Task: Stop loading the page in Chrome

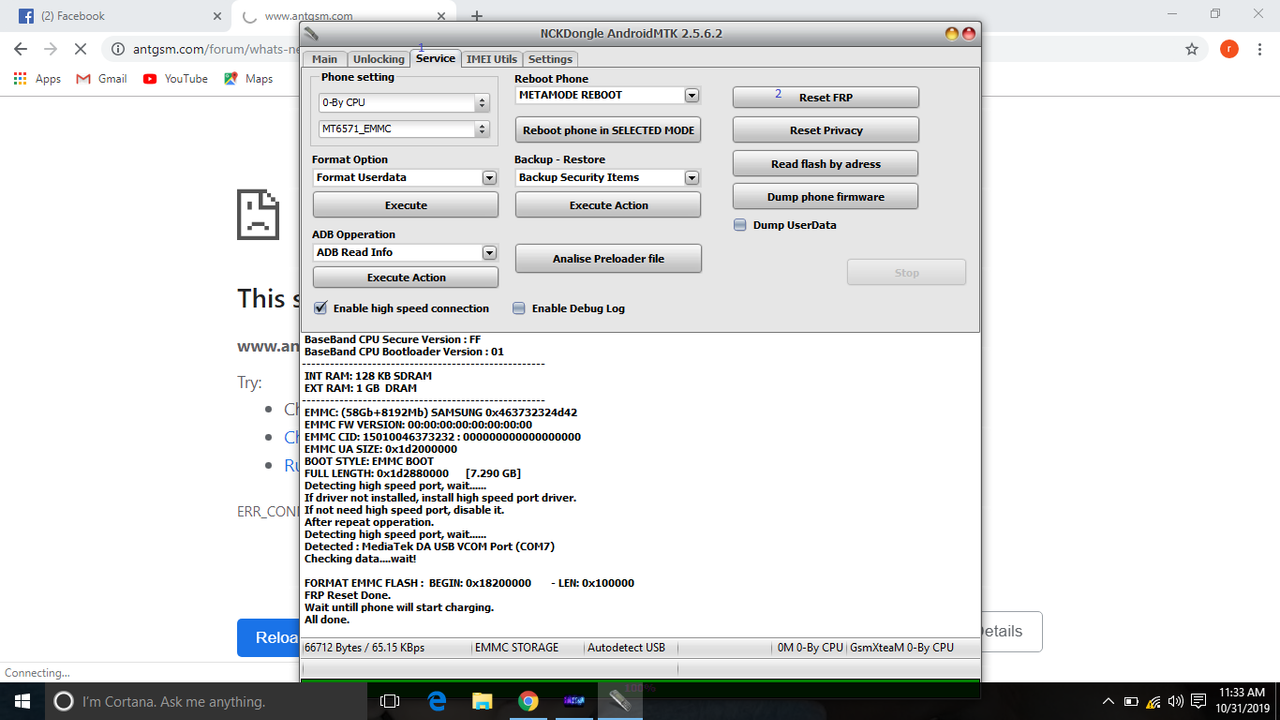Action: [x=81, y=49]
